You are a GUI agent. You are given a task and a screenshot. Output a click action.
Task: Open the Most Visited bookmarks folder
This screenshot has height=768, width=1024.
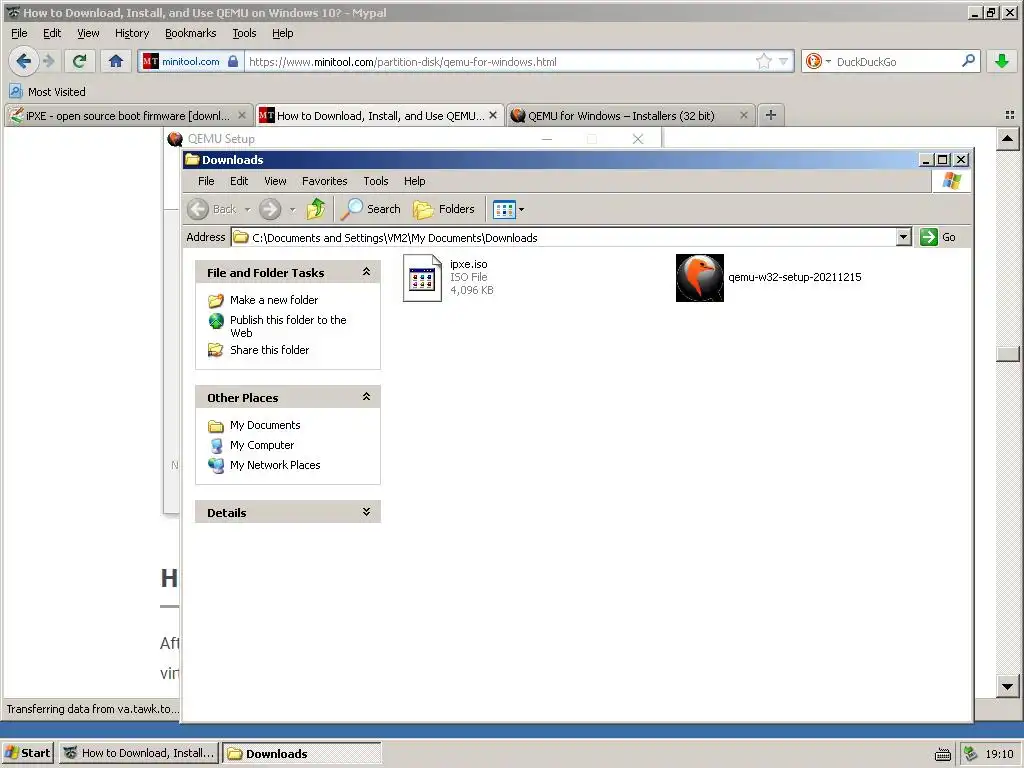coord(48,91)
